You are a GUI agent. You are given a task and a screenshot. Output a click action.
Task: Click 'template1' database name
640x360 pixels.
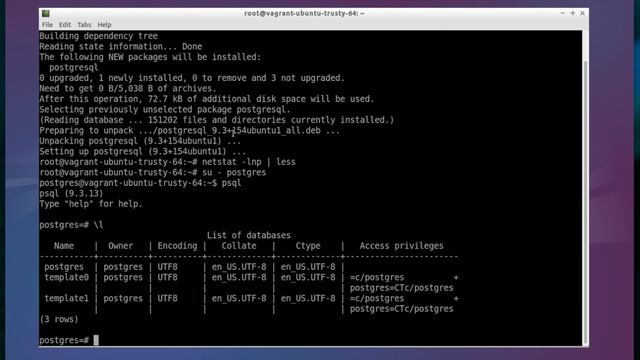pyautogui.click(x=66, y=298)
